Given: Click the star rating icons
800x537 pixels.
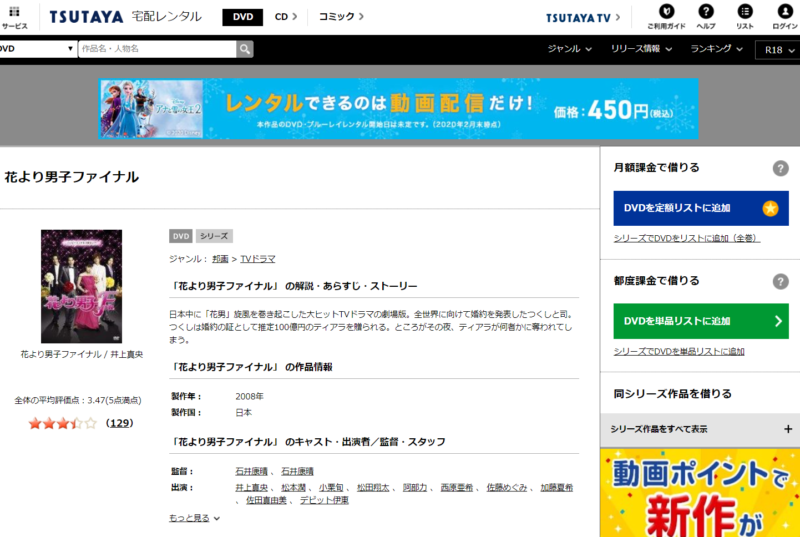Looking at the screenshot, I should click(x=62, y=423).
